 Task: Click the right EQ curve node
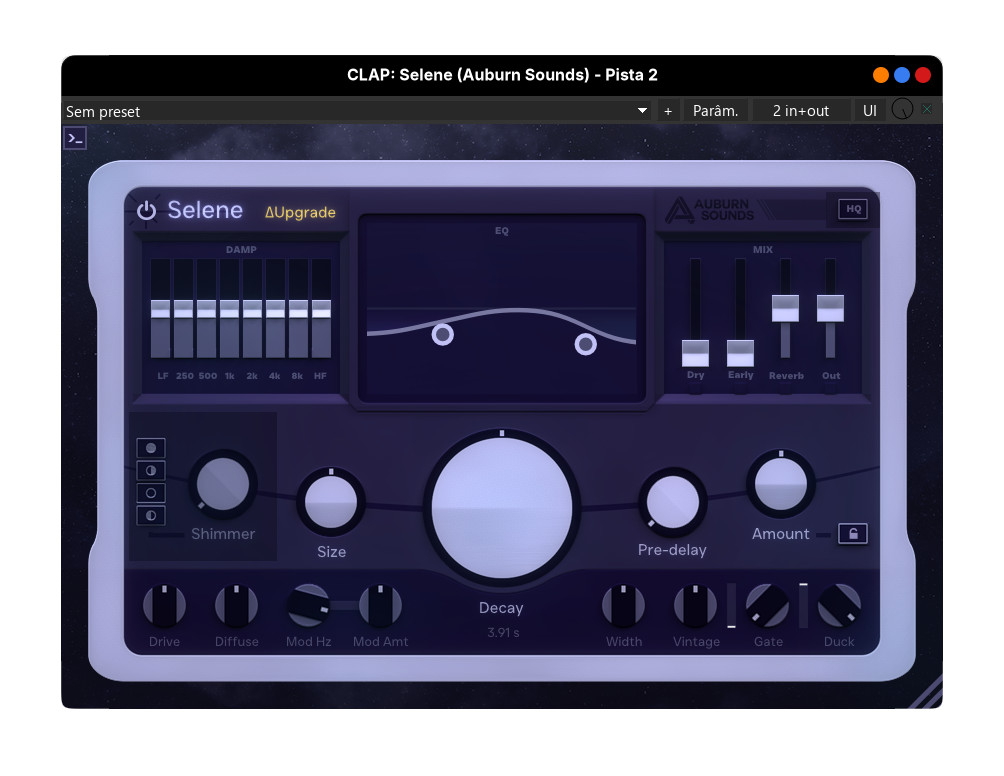[x=586, y=345]
